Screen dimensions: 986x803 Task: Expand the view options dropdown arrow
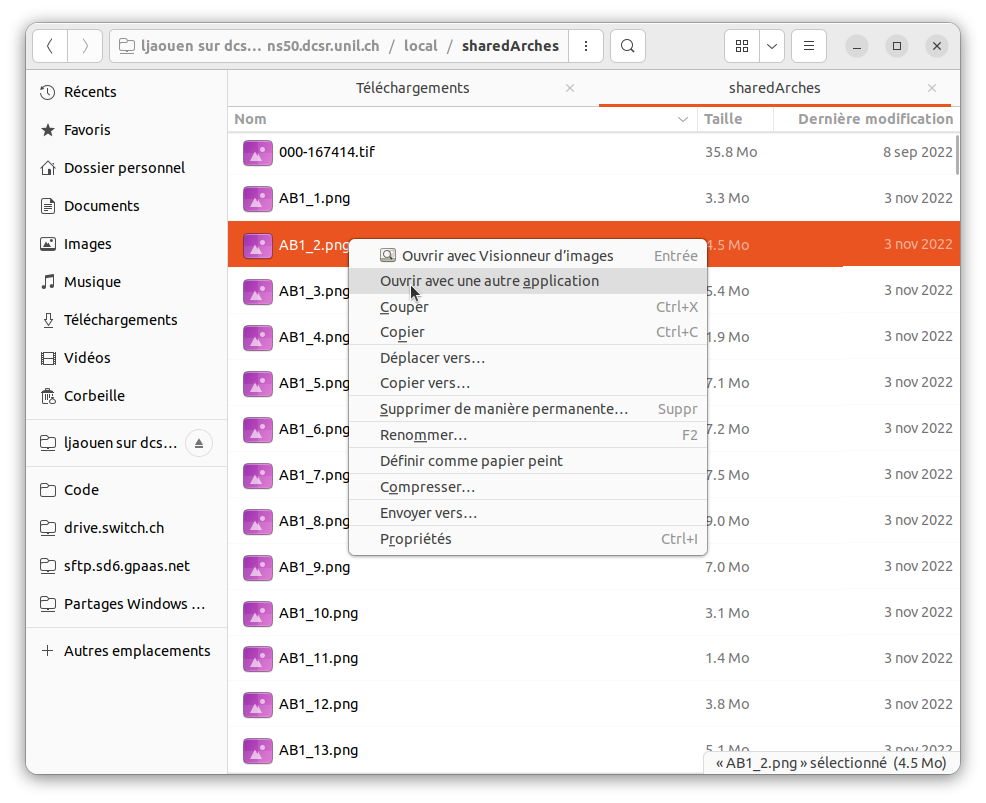click(772, 46)
